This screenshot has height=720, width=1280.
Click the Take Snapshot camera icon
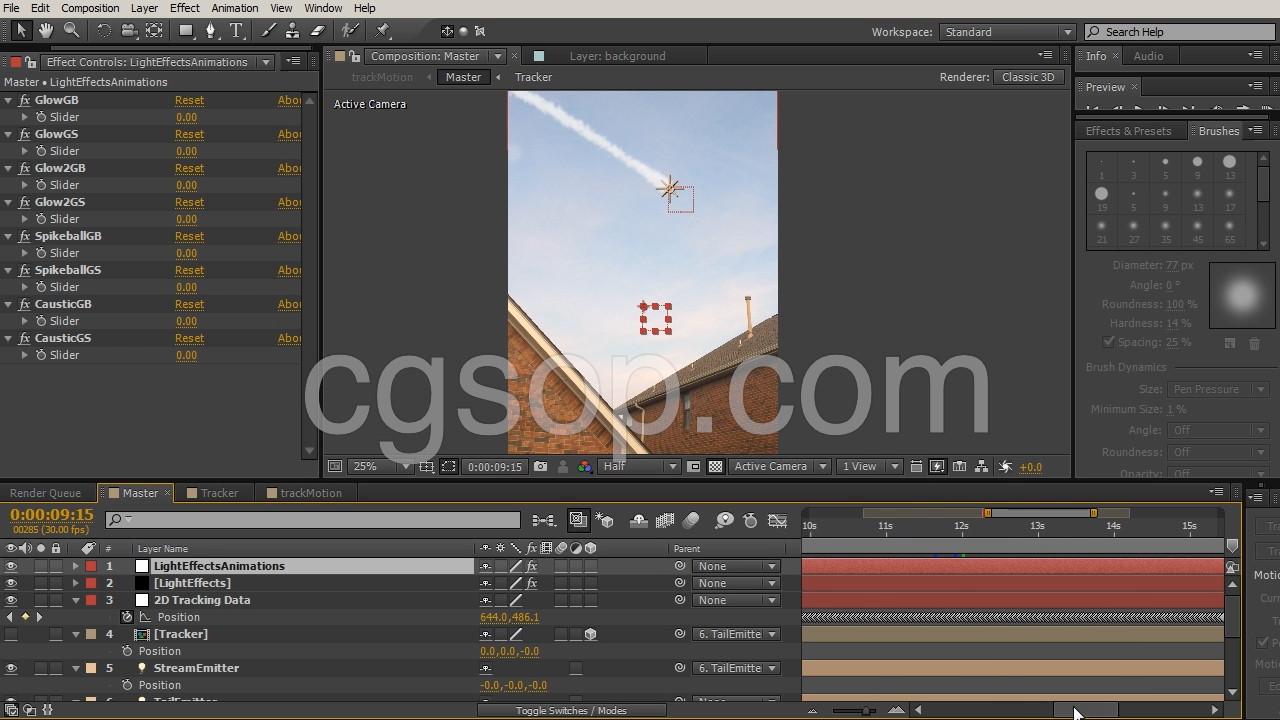(541, 466)
